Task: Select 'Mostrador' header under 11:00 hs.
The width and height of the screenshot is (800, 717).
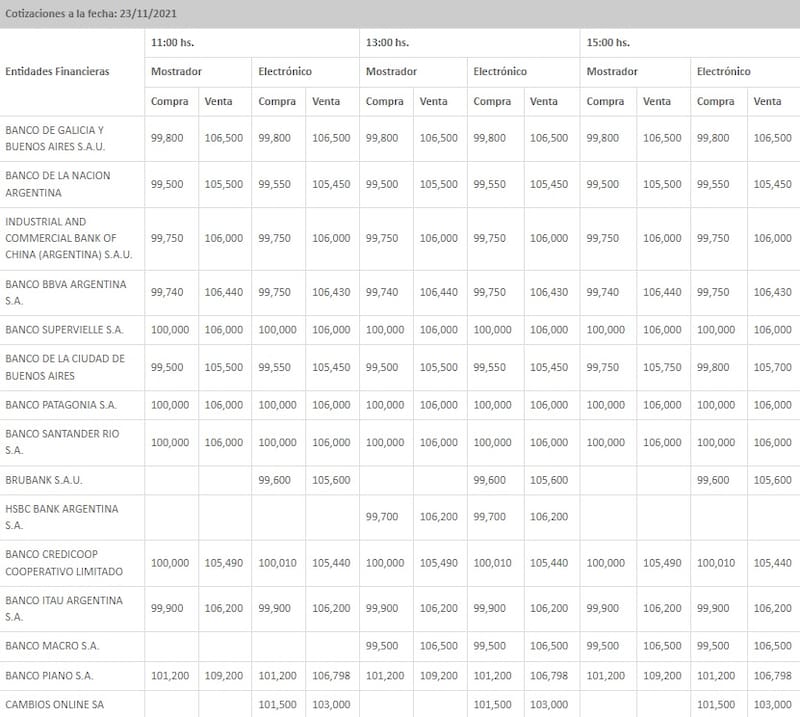Action: click(x=176, y=72)
